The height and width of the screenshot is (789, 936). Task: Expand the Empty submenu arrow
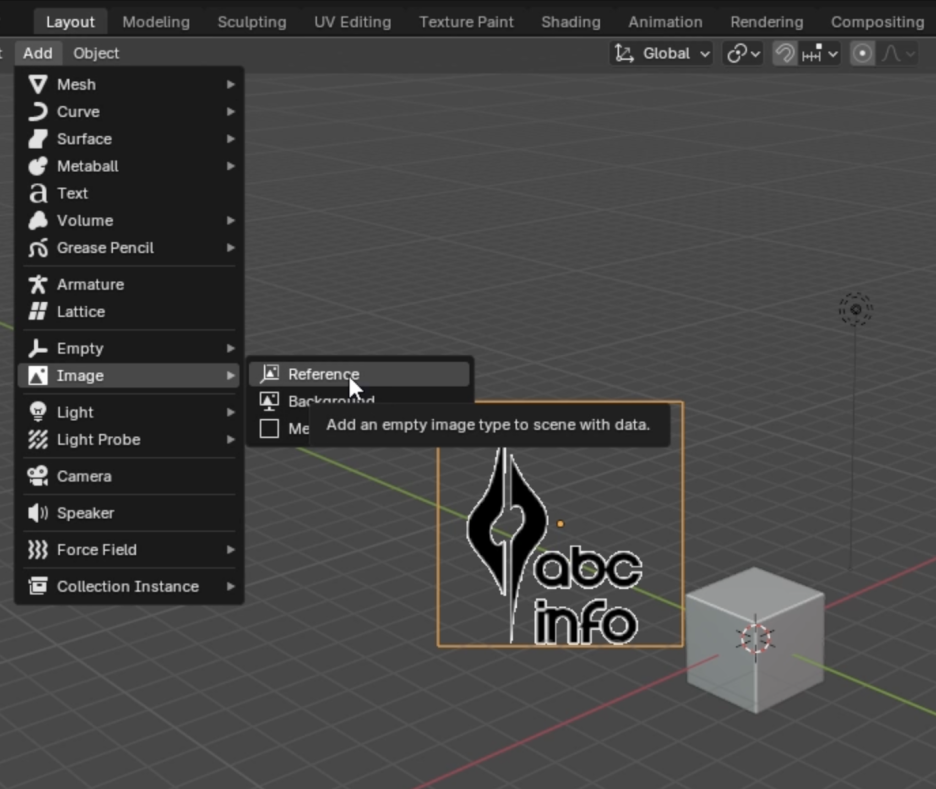click(230, 349)
